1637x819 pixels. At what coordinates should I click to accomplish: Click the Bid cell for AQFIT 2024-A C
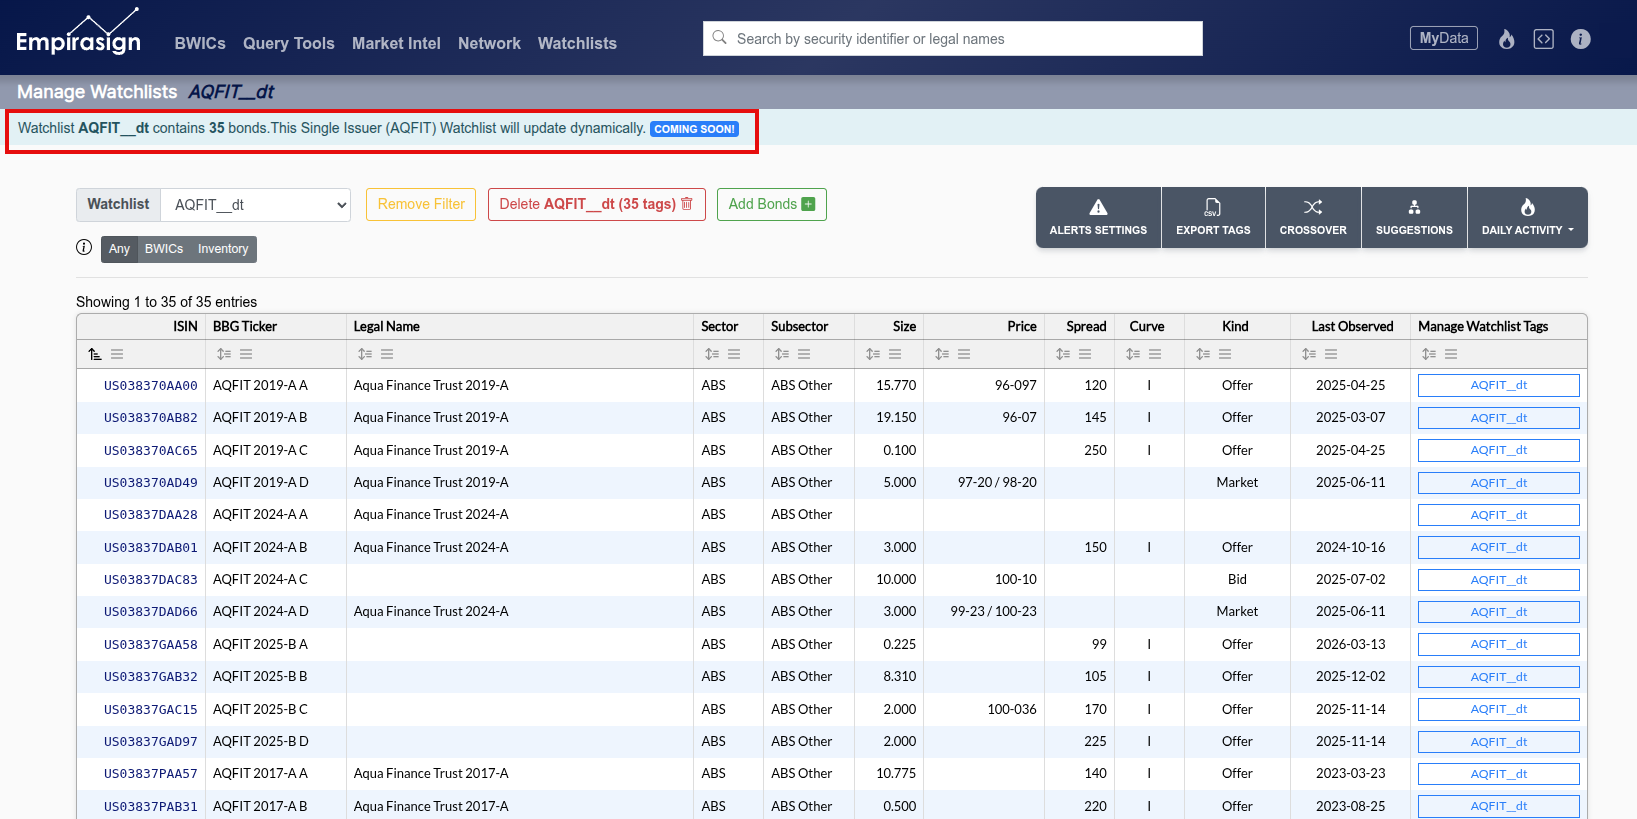[1237, 580]
